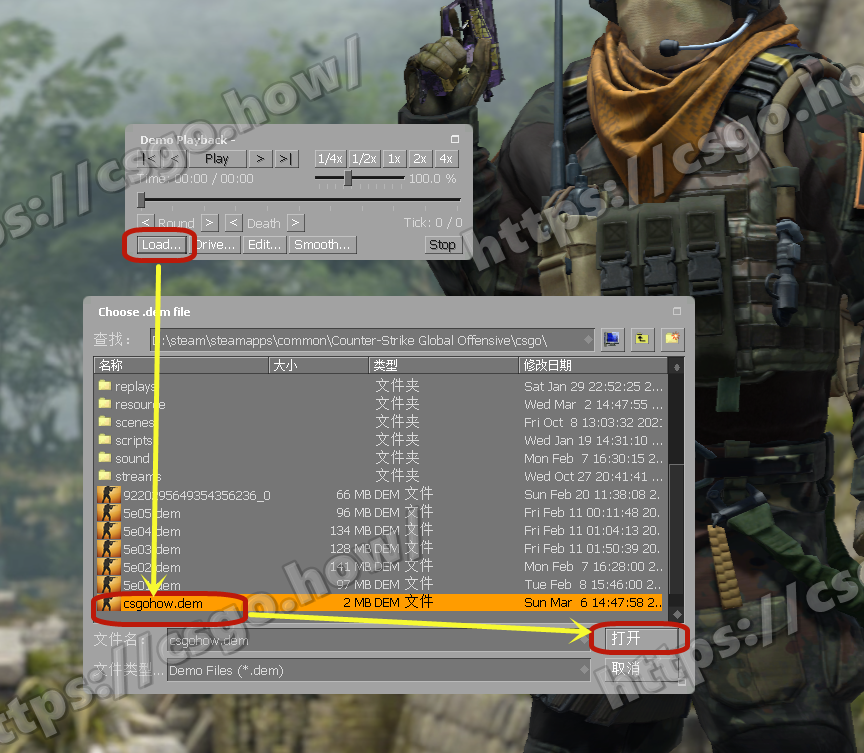Minimize the Demo Playback panel icon
This screenshot has height=753, width=864.
455,139
